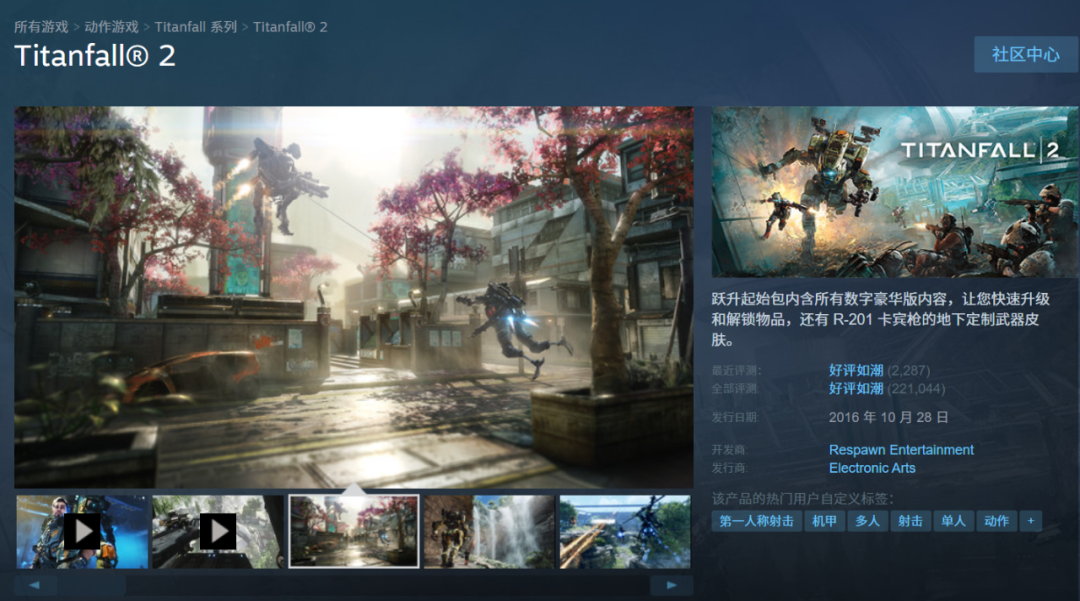Add a tag with the plus button
This screenshot has width=1080, height=601.
(x=1030, y=521)
